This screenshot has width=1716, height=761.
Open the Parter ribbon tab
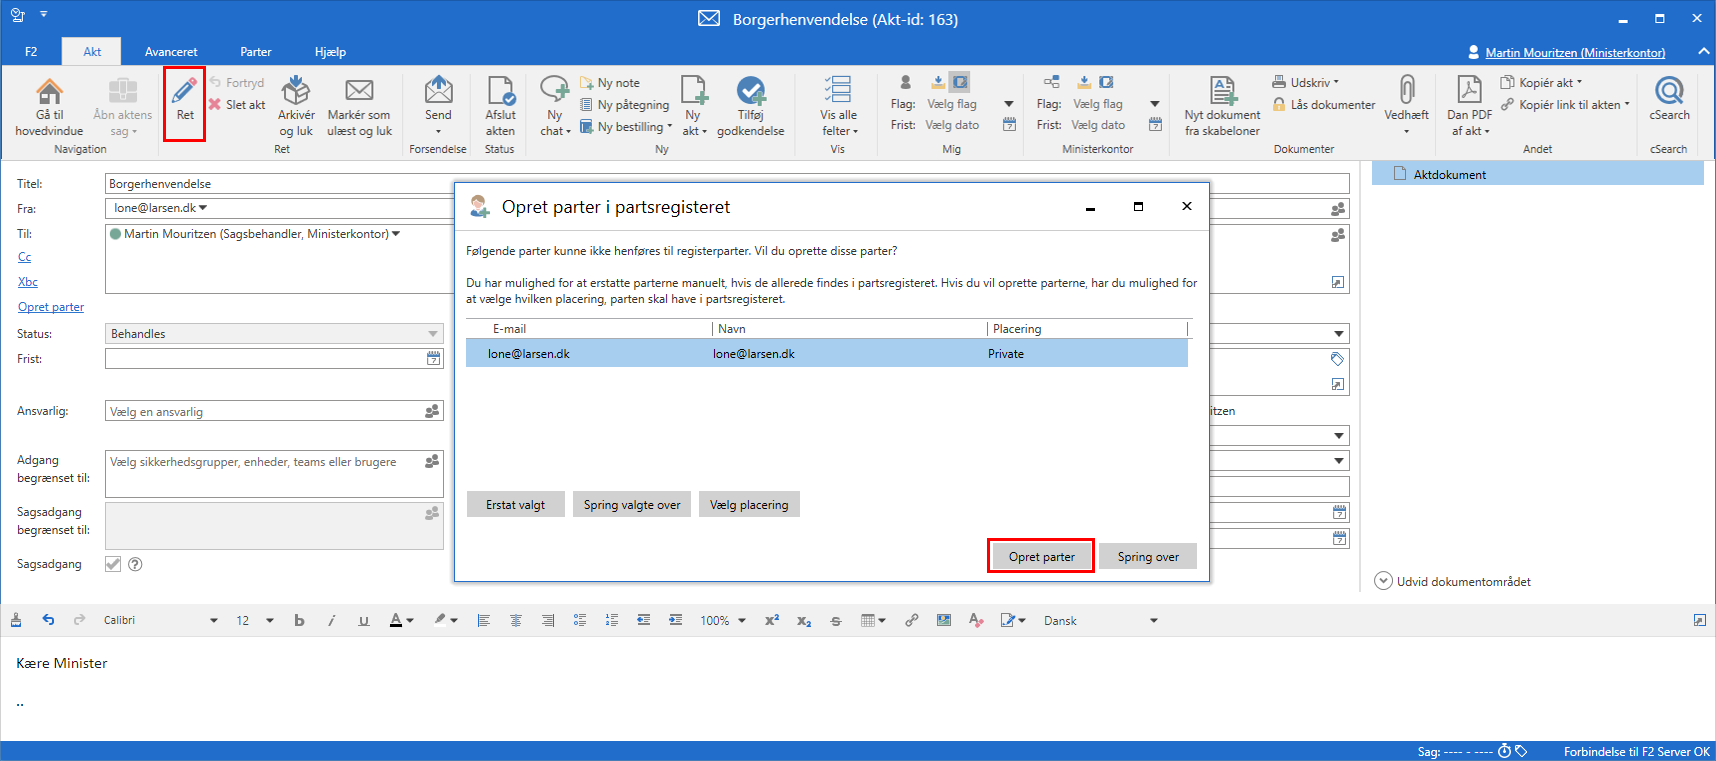pyautogui.click(x=255, y=52)
